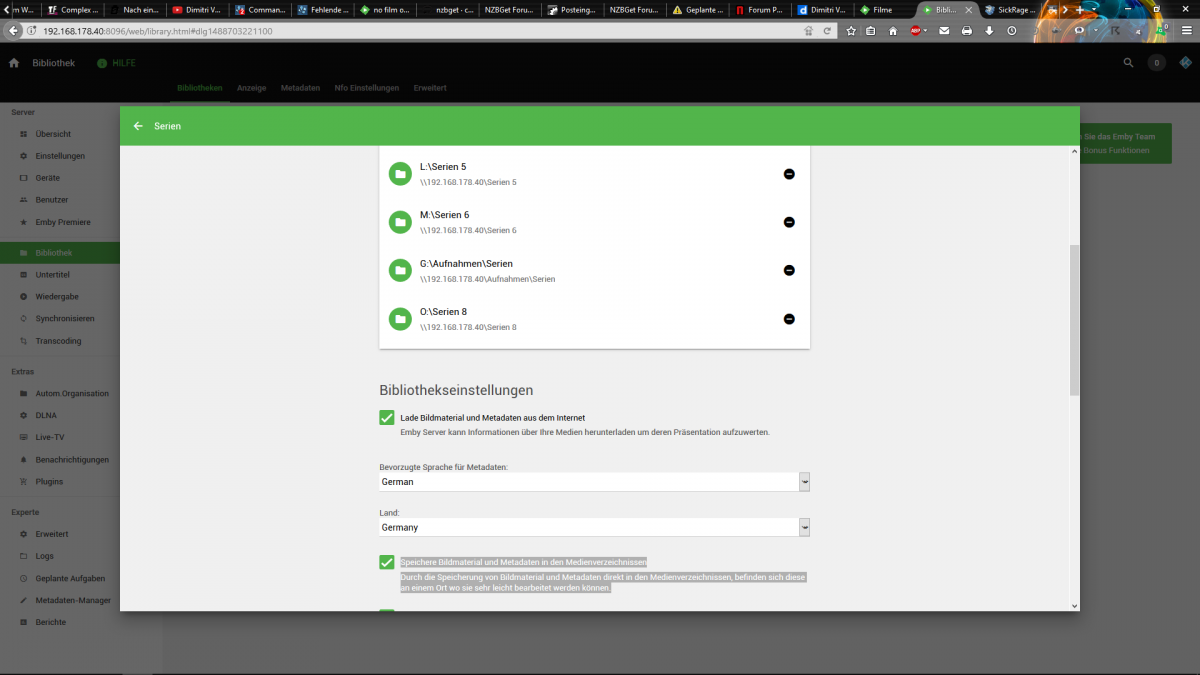Click the folder icon for M:\Serien 6
The width and height of the screenshot is (1200, 675).
400,222
